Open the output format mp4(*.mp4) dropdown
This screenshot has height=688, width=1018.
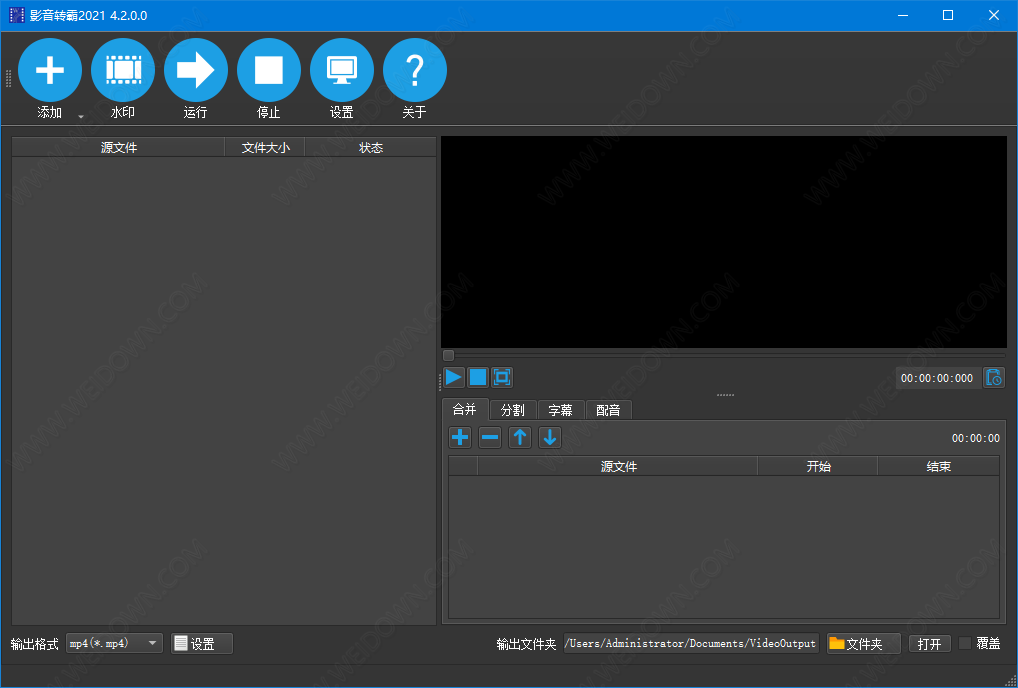tap(114, 643)
